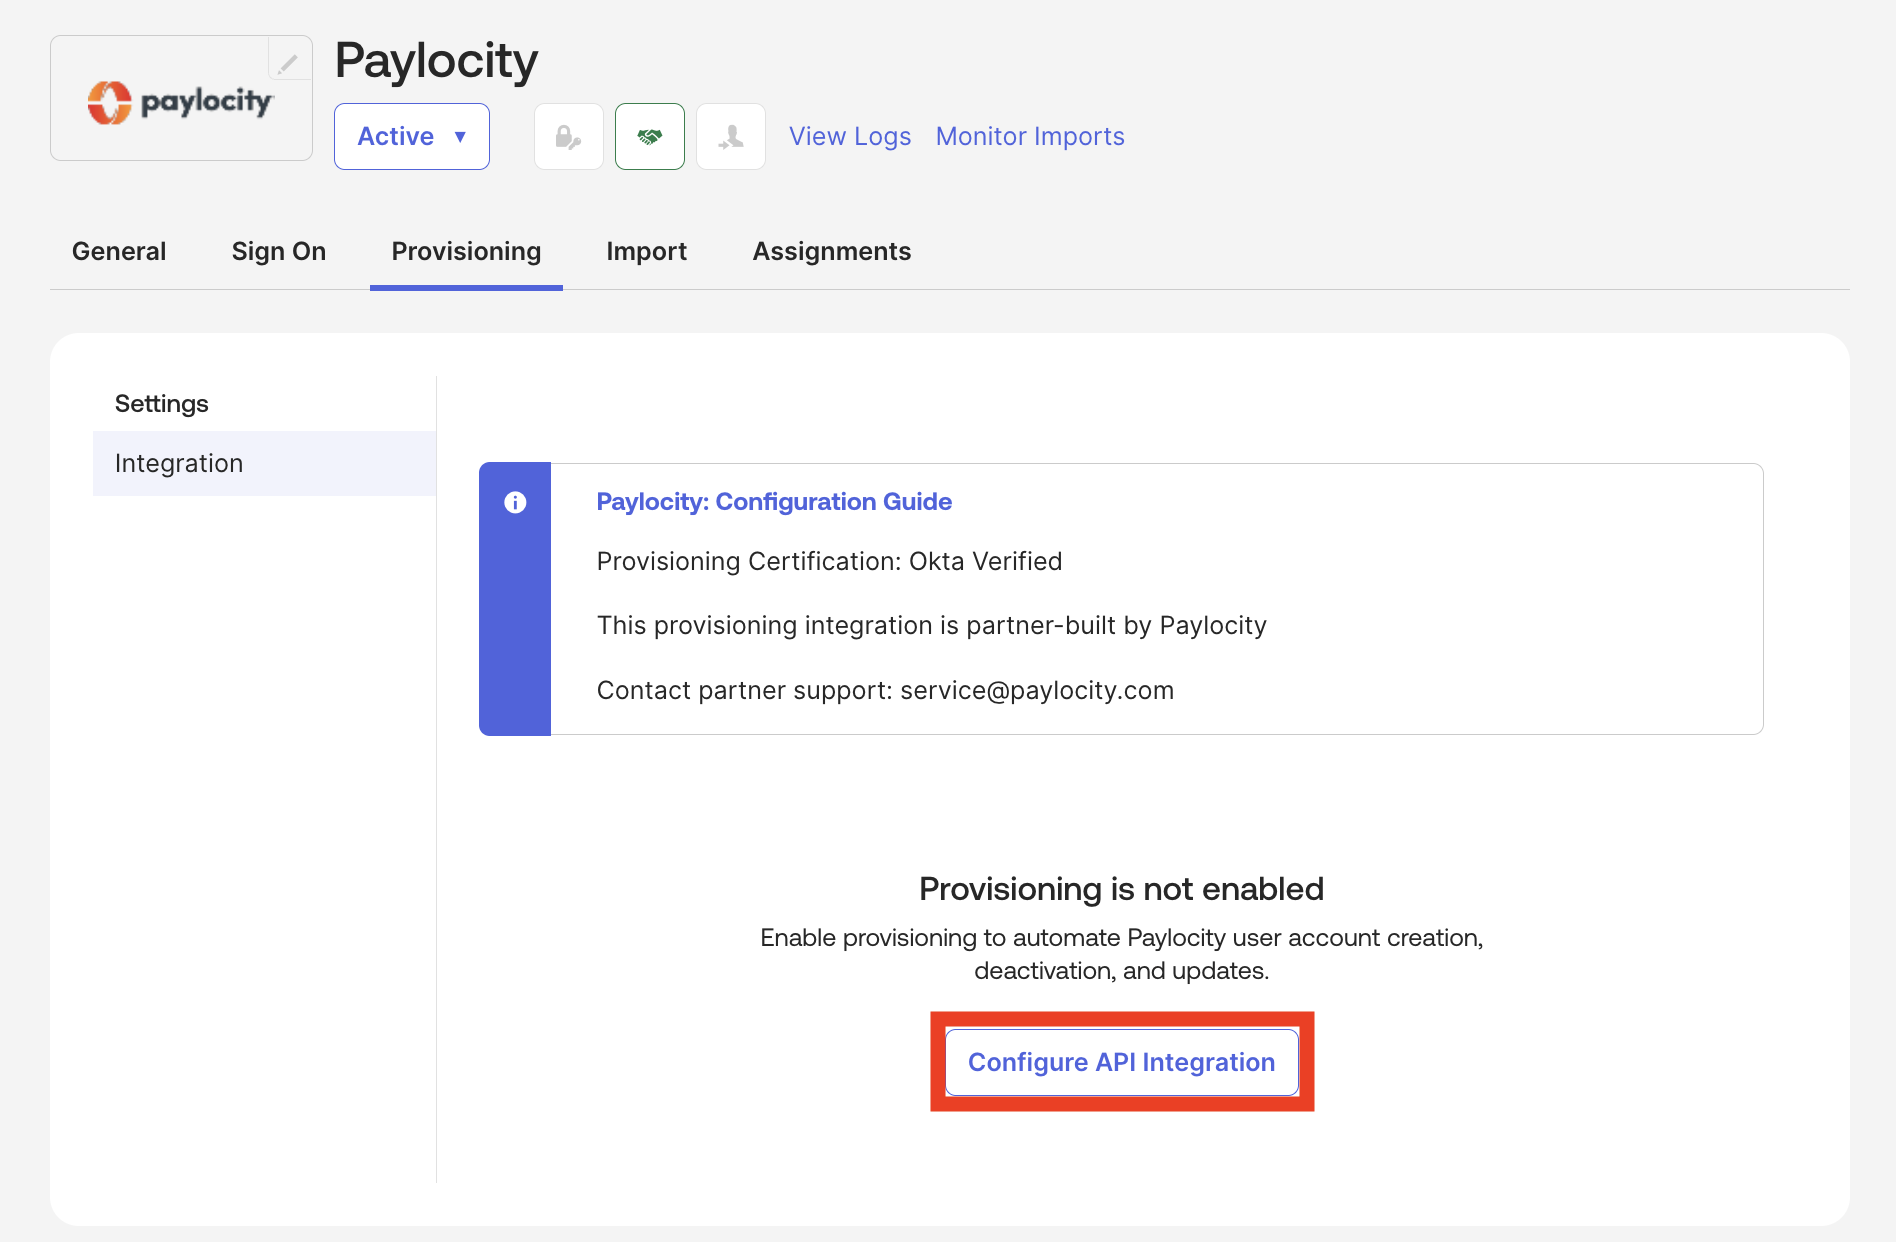Select Integration in Settings sidebar

(x=264, y=463)
